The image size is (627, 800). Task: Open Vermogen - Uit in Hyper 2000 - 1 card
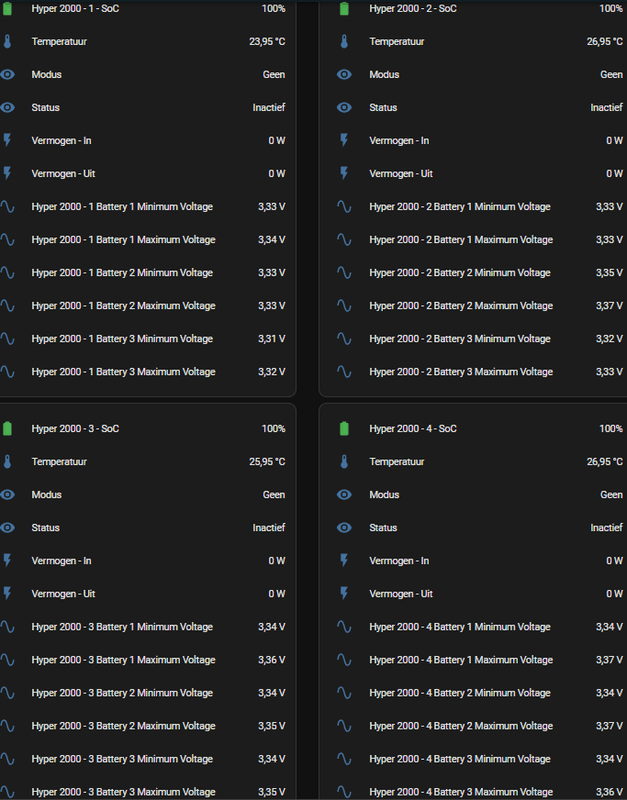point(62,174)
